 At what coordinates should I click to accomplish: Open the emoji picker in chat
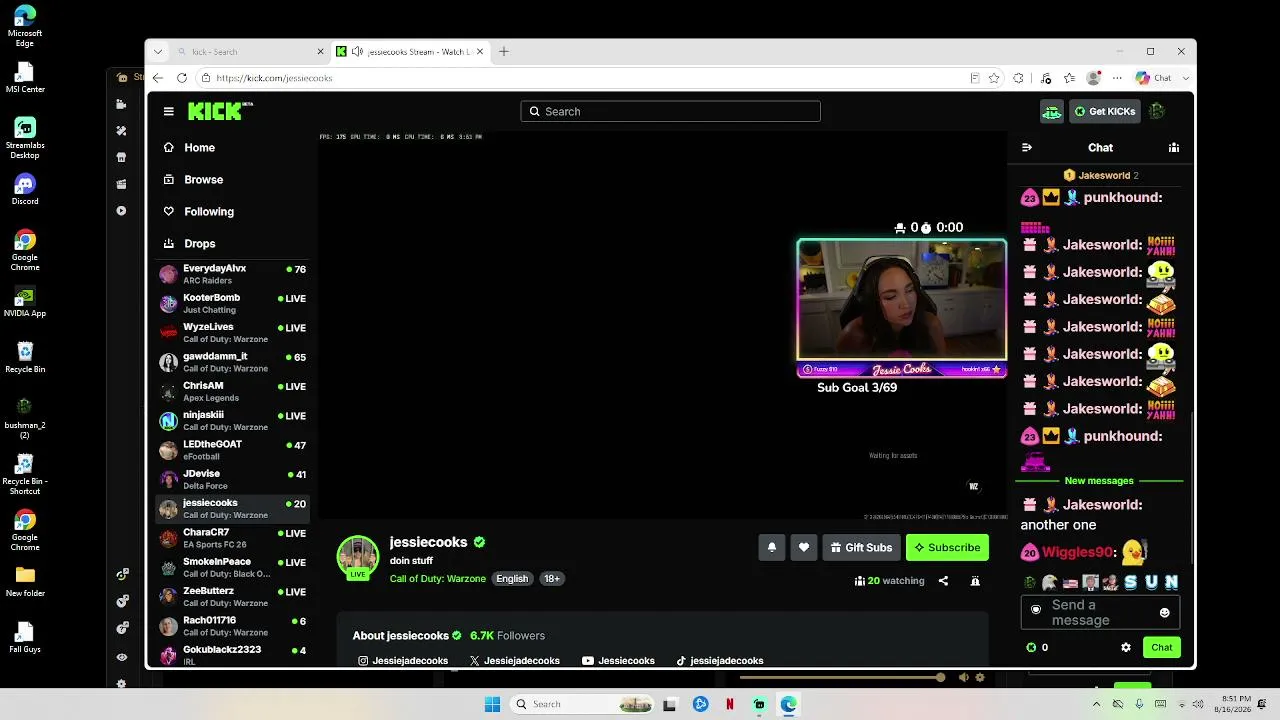[1164, 612]
